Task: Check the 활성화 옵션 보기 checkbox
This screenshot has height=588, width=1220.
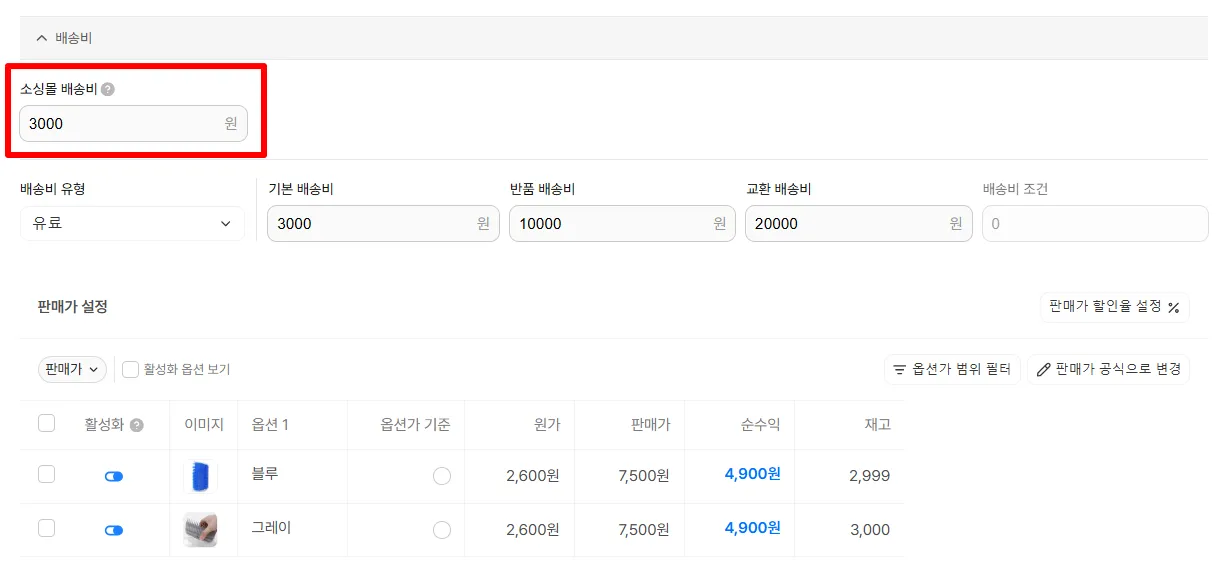Action: pyautogui.click(x=130, y=369)
